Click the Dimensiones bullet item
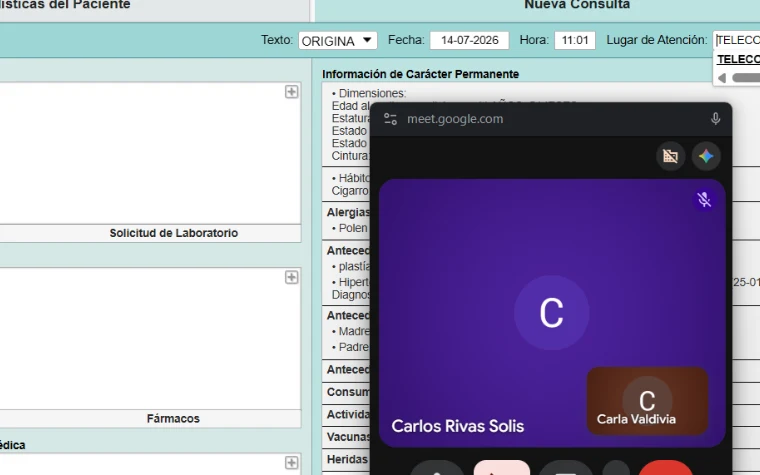760x475 pixels. click(x=369, y=93)
